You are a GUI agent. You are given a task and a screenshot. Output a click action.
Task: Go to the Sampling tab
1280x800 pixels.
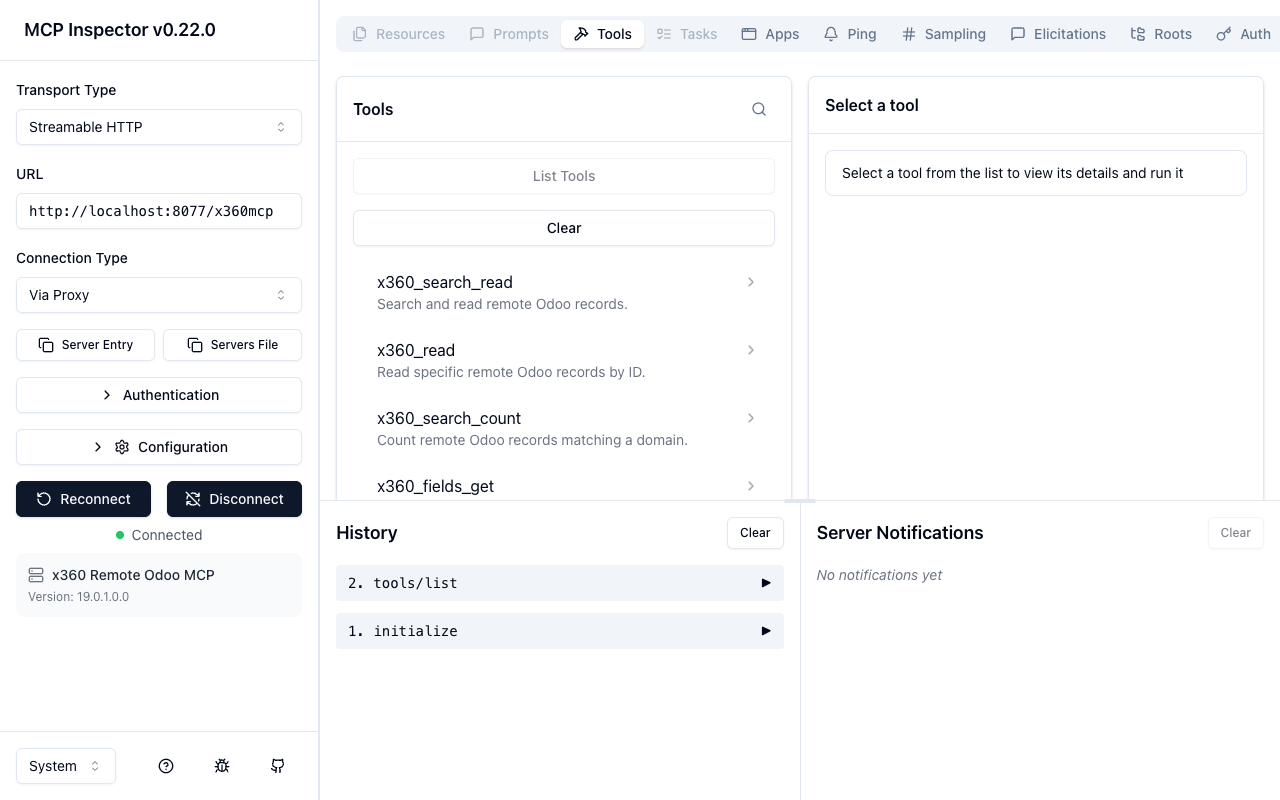click(944, 34)
